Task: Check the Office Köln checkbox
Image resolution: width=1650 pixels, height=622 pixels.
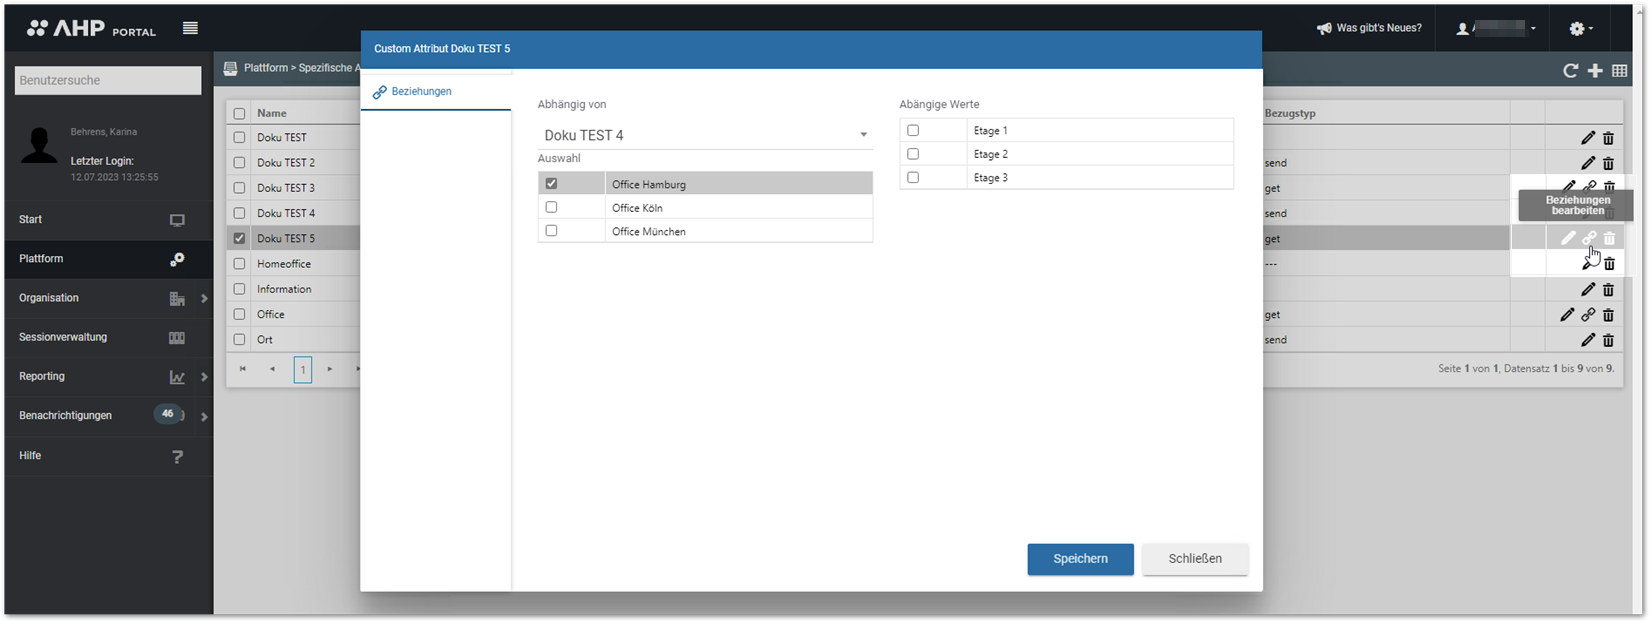Action: click(551, 207)
